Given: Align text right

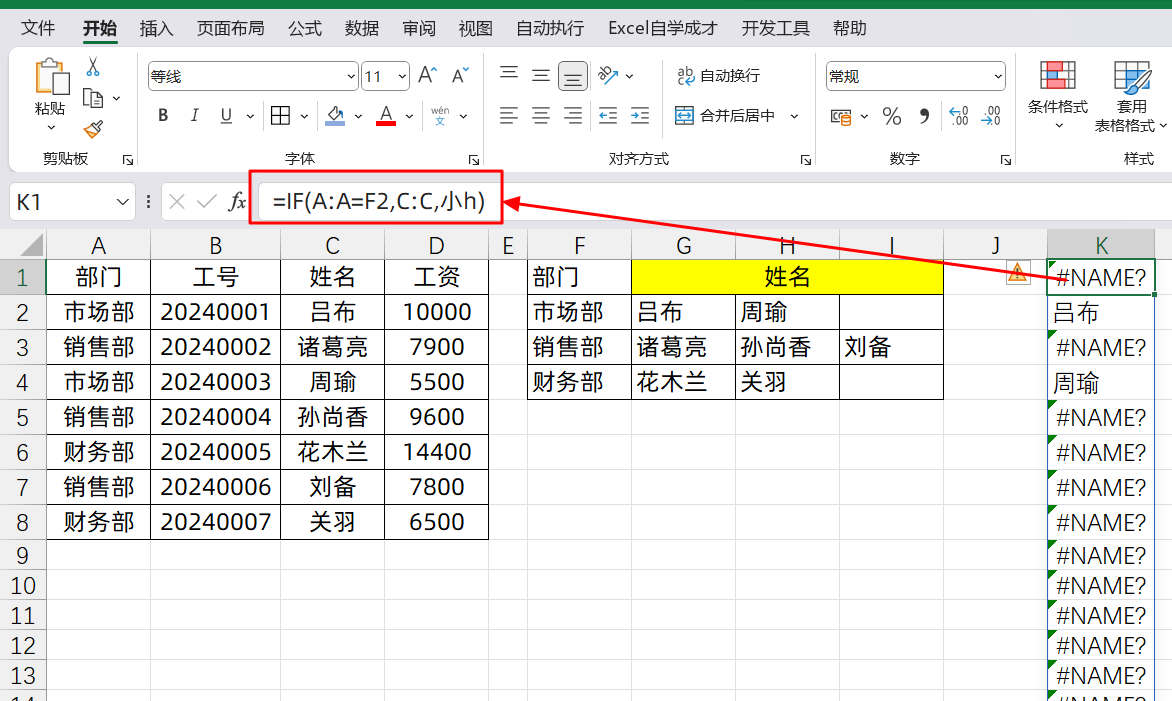Looking at the screenshot, I should coord(573,116).
